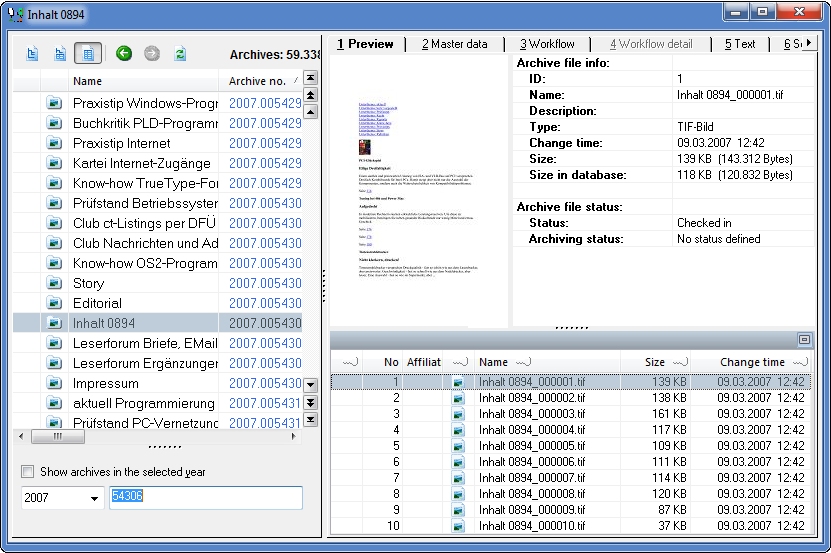Screen dimensions: 831x553
Task: Open the Workflow tab
Action: coord(546,44)
